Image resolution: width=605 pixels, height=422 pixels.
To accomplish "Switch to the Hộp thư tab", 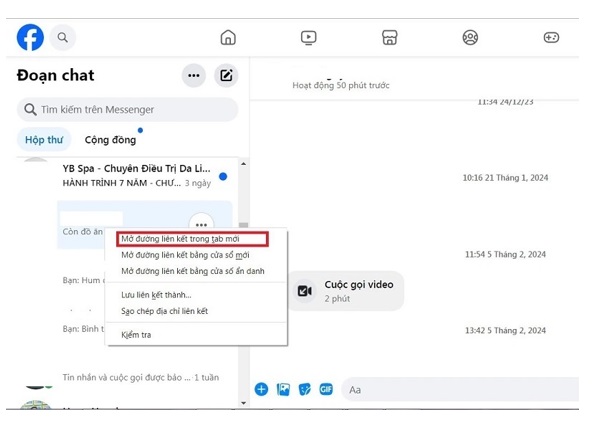I will tap(43, 140).
